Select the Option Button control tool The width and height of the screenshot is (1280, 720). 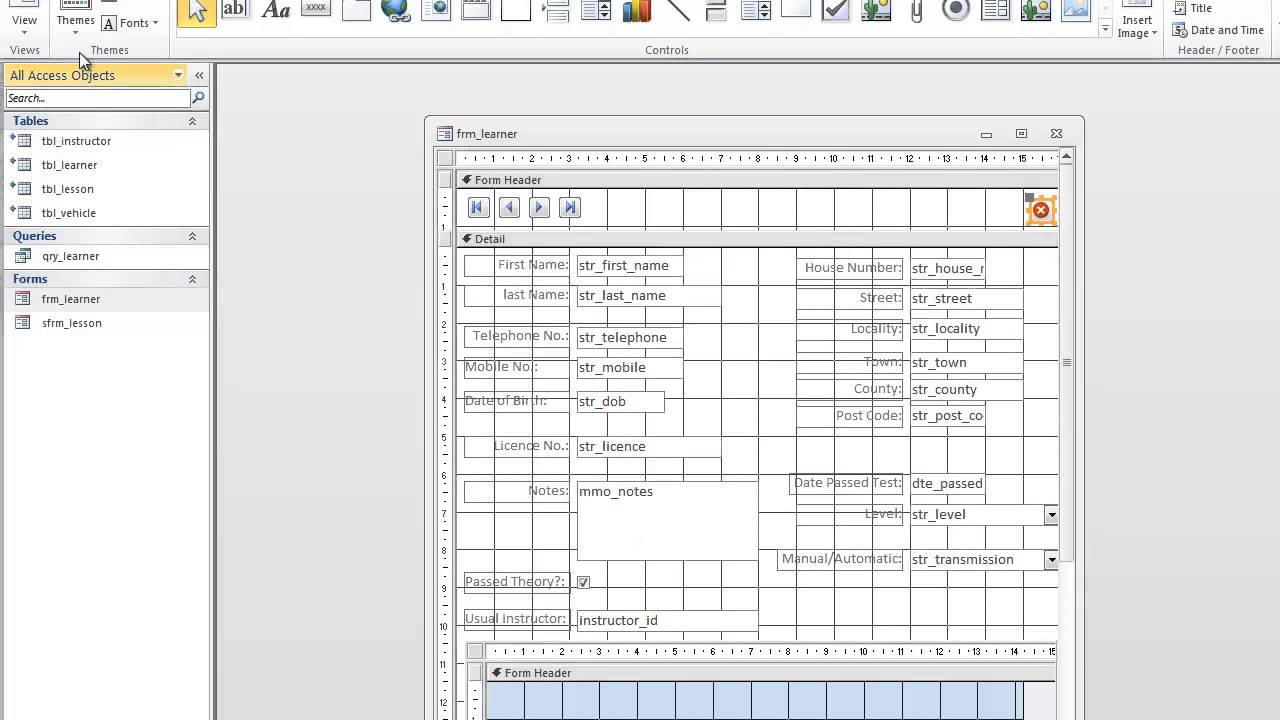pos(956,10)
